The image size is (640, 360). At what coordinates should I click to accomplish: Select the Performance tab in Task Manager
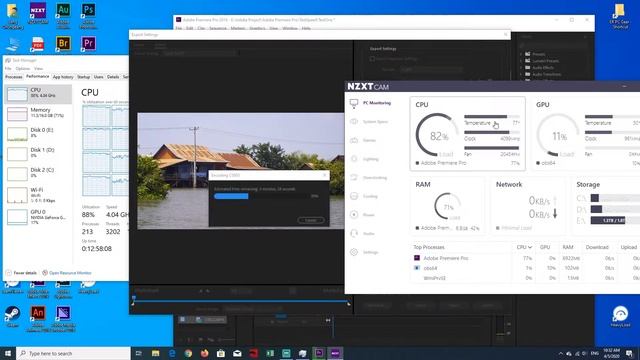click(x=38, y=76)
